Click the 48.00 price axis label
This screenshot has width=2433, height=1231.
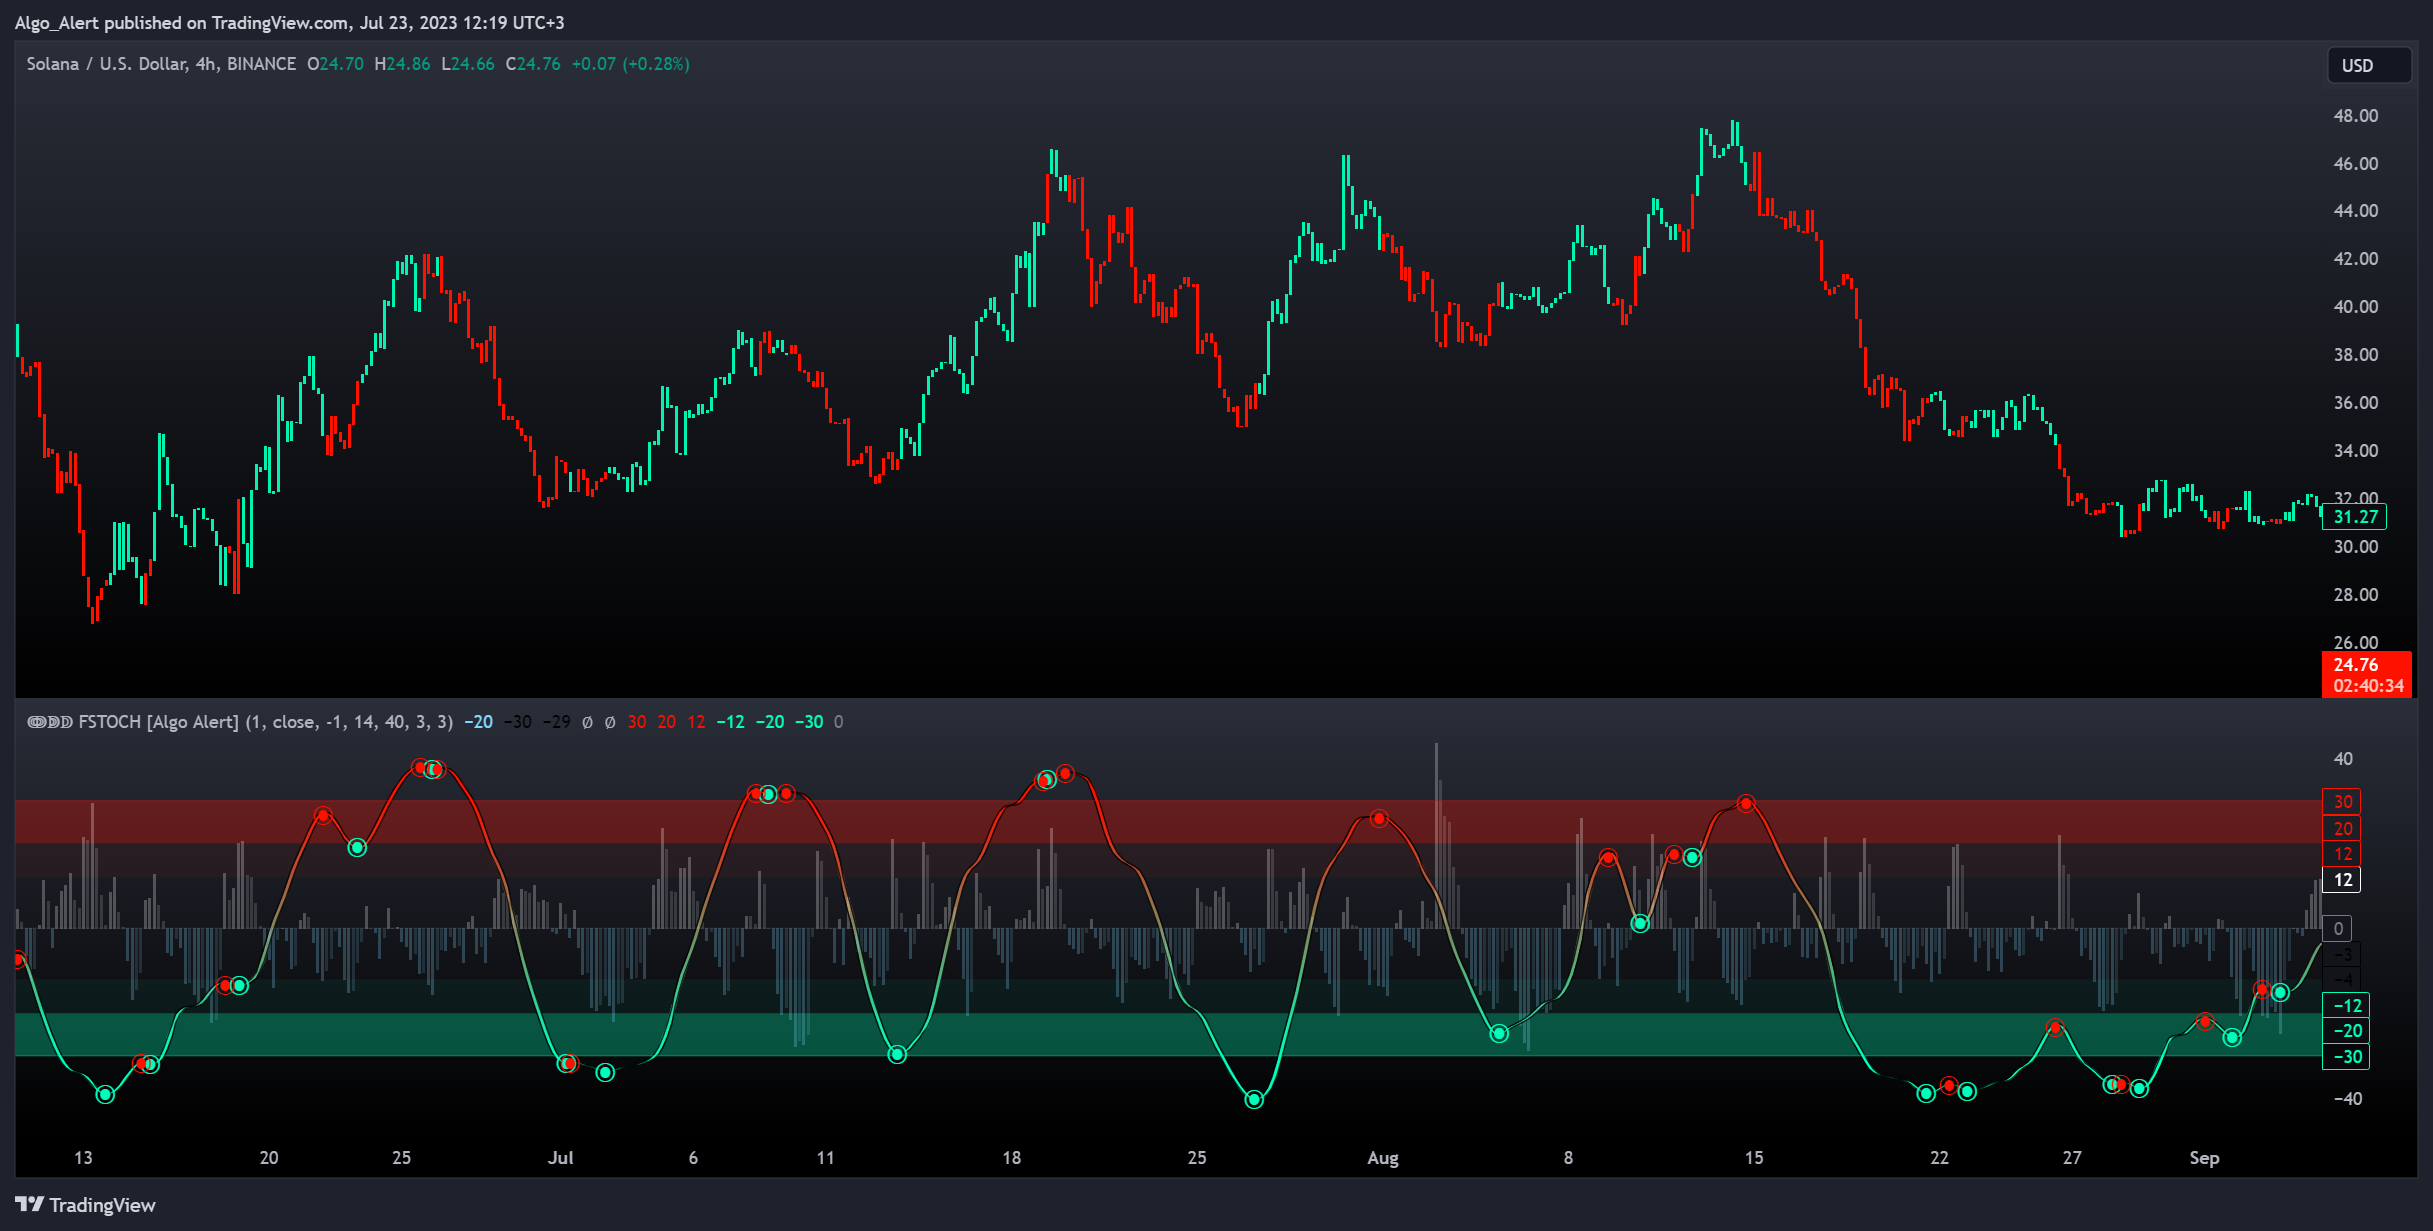2356,115
